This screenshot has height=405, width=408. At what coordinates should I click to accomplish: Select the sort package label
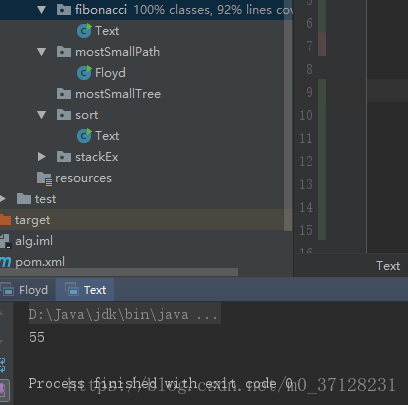coord(87,115)
